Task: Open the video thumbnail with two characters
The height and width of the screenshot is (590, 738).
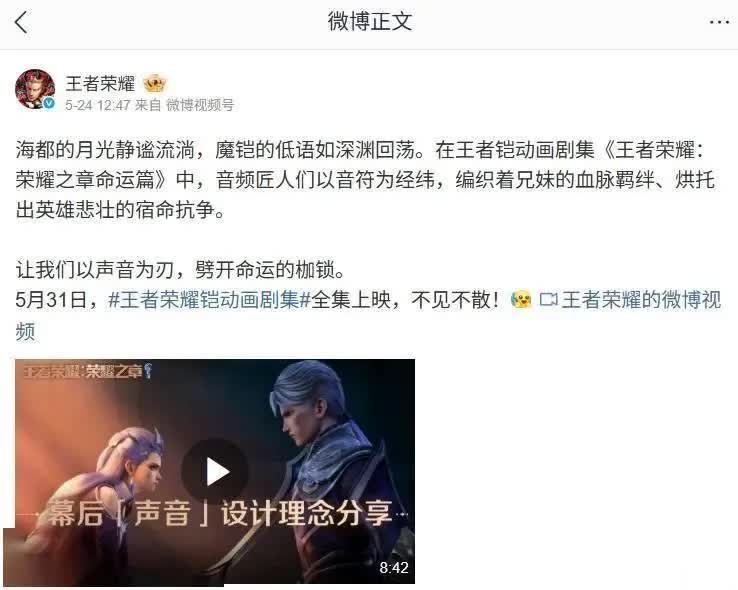Action: point(215,471)
